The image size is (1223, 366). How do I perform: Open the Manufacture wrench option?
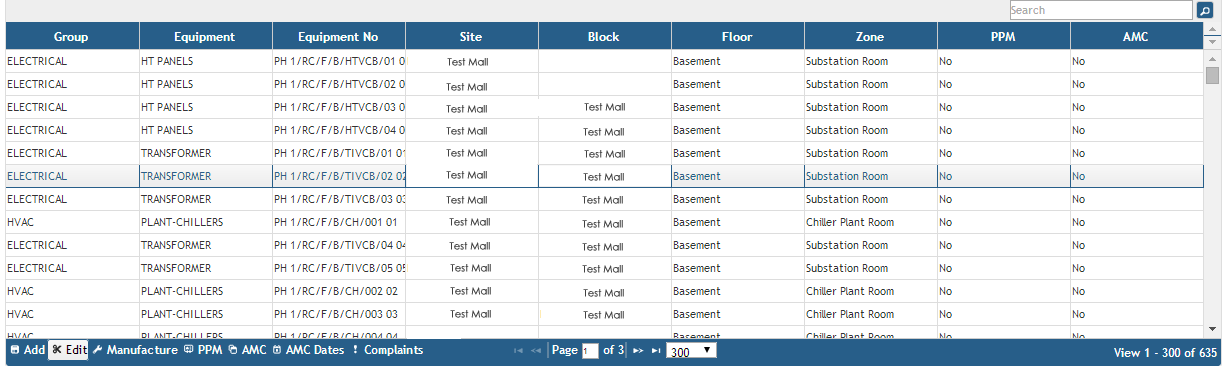tap(135, 350)
